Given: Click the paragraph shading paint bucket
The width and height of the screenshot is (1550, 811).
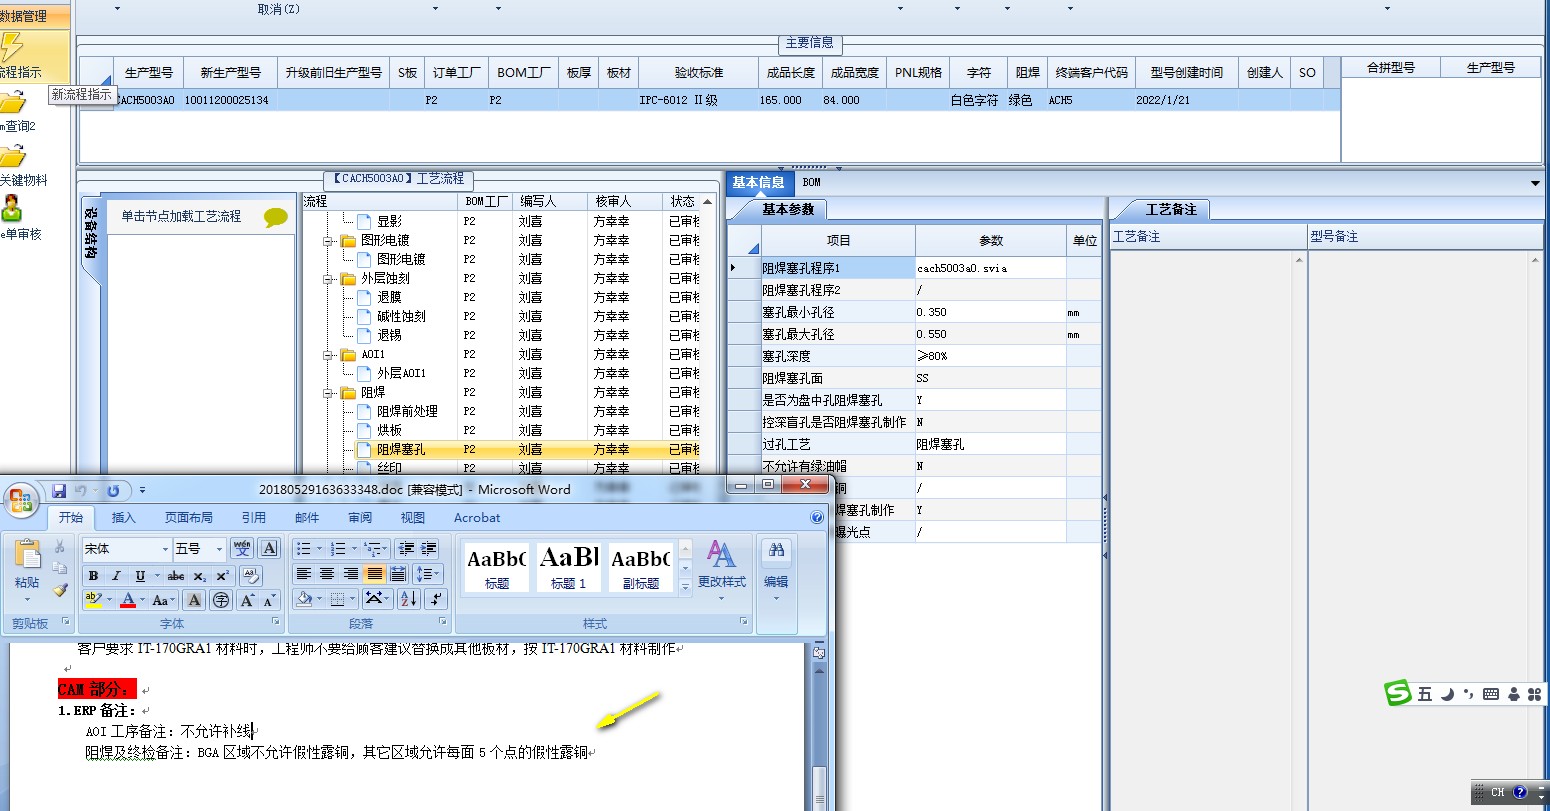Looking at the screenshot, I should click(305, 599).
